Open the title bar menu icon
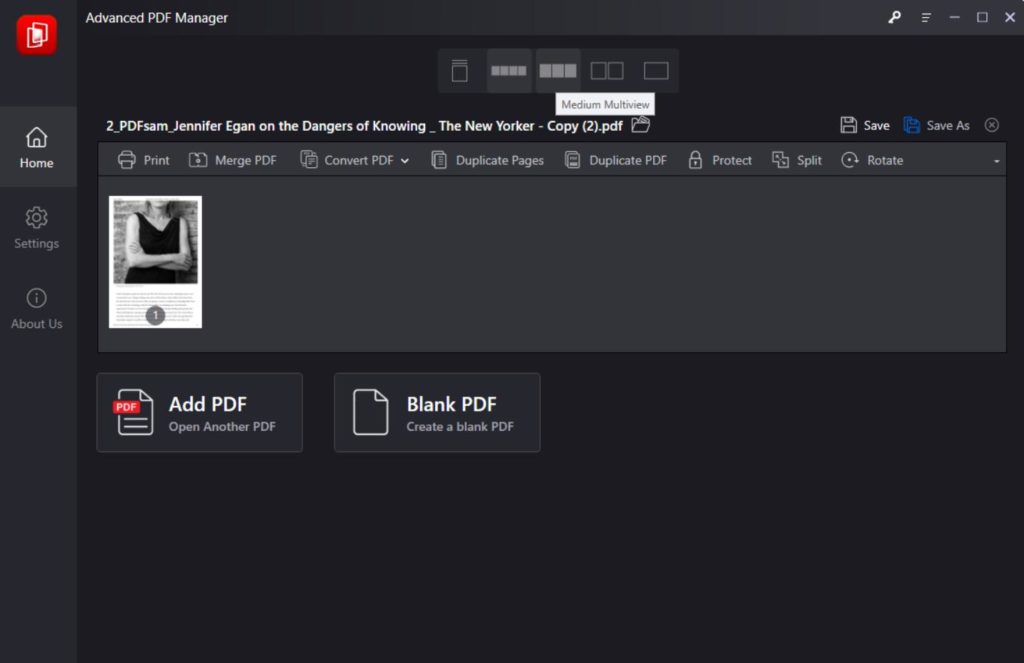This screenshot has width=1024, height=663. click(926, 18)
